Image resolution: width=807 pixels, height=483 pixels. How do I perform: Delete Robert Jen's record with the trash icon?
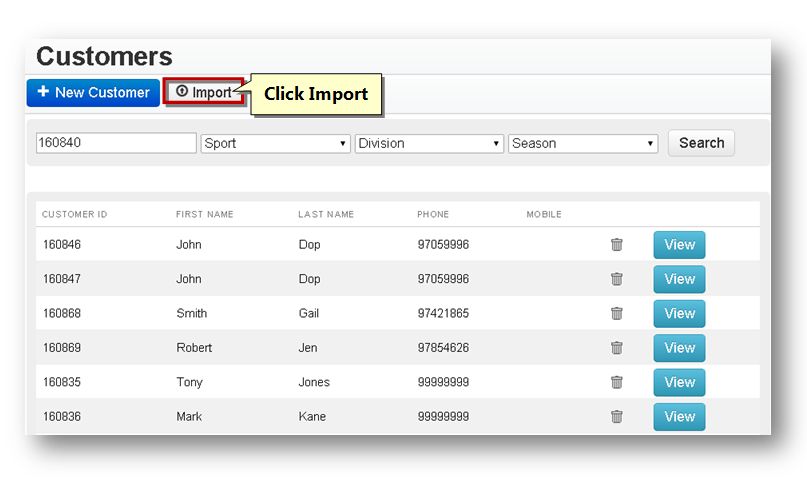pos(617,348)
